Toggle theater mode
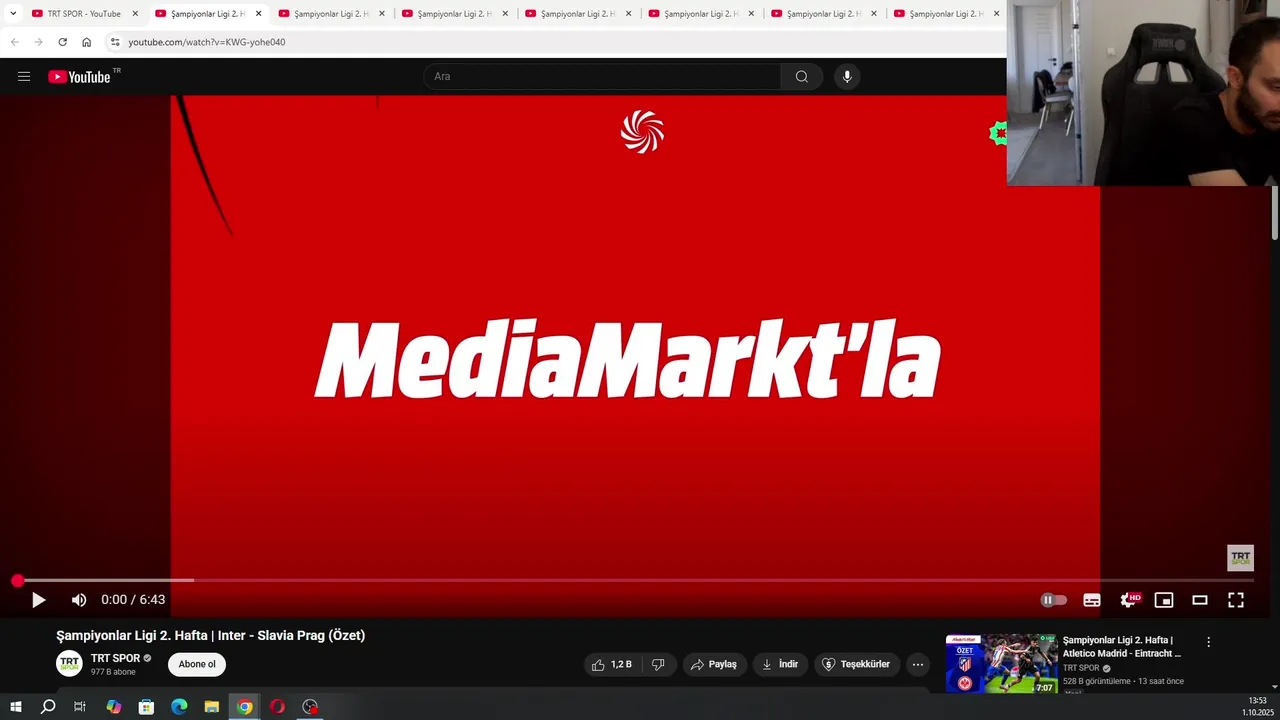This screenshot has width=1280, height=720. pyautogui.click(x=1200, y=600)
